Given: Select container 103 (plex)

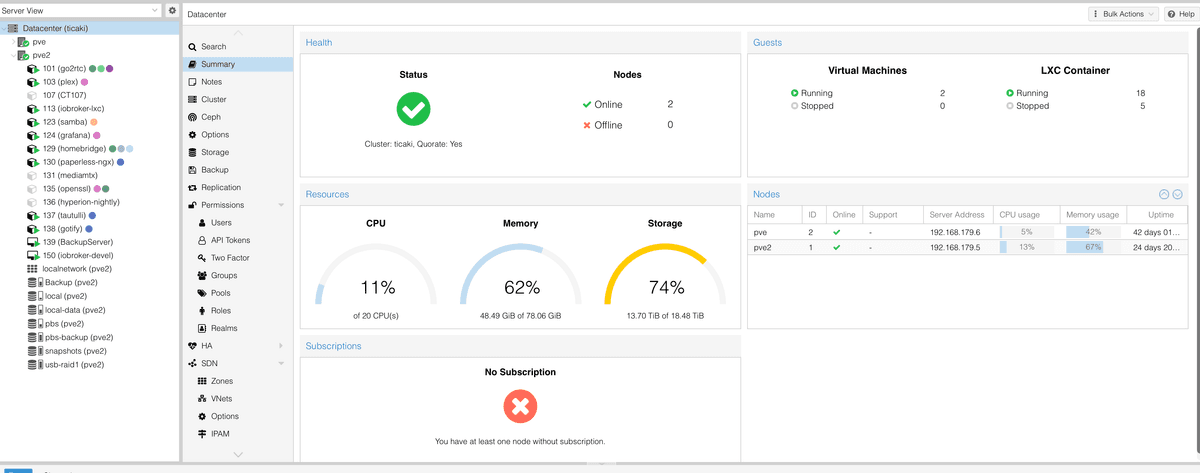Looking at the screenshot, I should click(58, 82).
